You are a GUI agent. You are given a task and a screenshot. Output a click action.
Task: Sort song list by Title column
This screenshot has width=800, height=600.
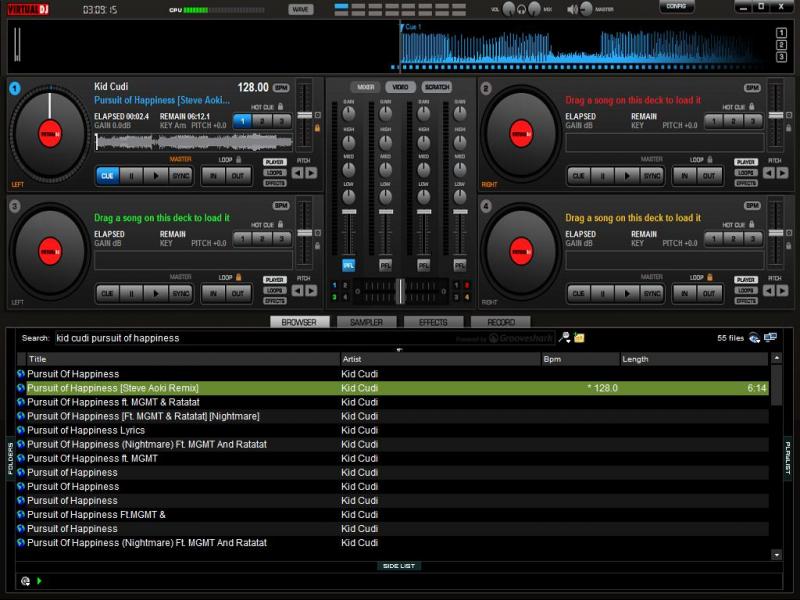point(183,359)
